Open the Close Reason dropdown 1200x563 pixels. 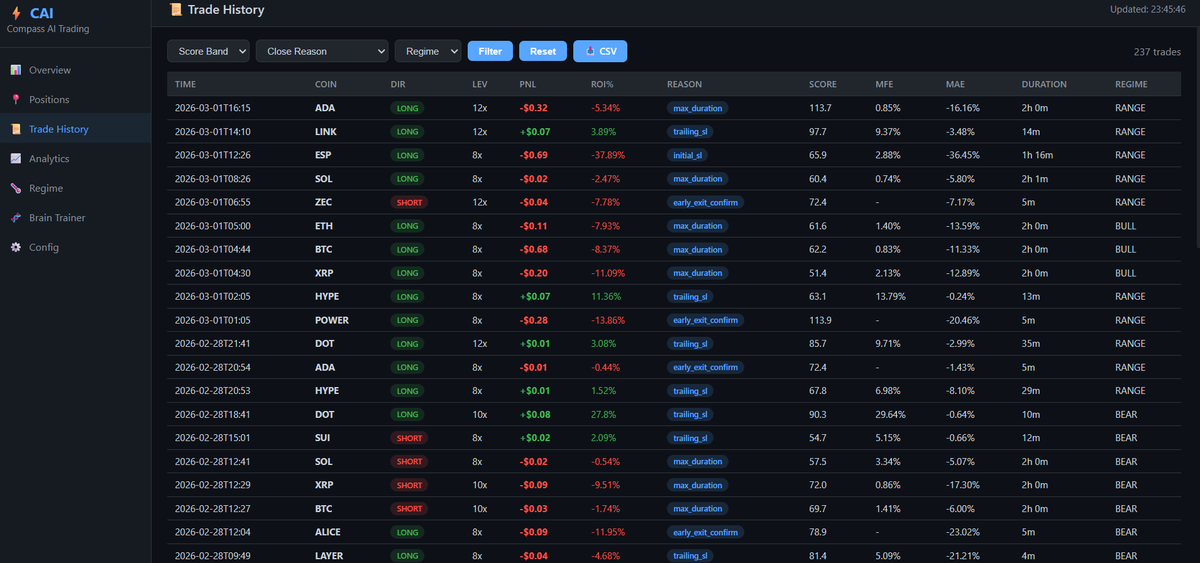coord(322,51)
